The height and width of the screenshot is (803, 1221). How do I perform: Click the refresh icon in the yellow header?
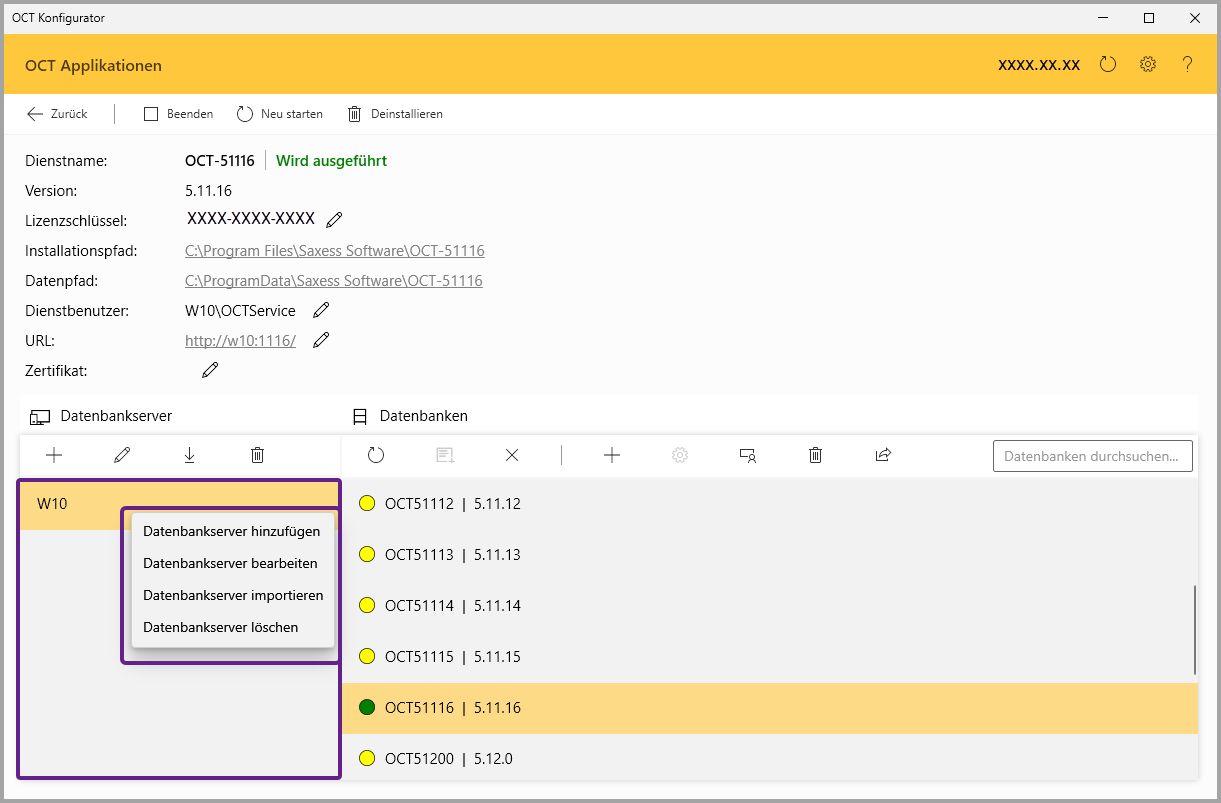pyautogui.click(x=1107, y=65)
